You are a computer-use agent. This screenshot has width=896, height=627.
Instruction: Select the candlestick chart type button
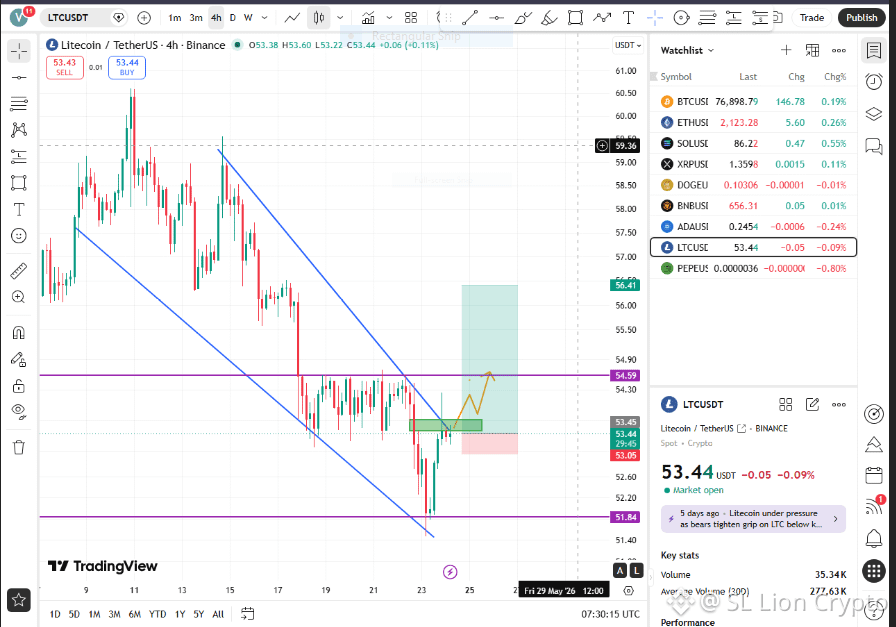[319, 18]
